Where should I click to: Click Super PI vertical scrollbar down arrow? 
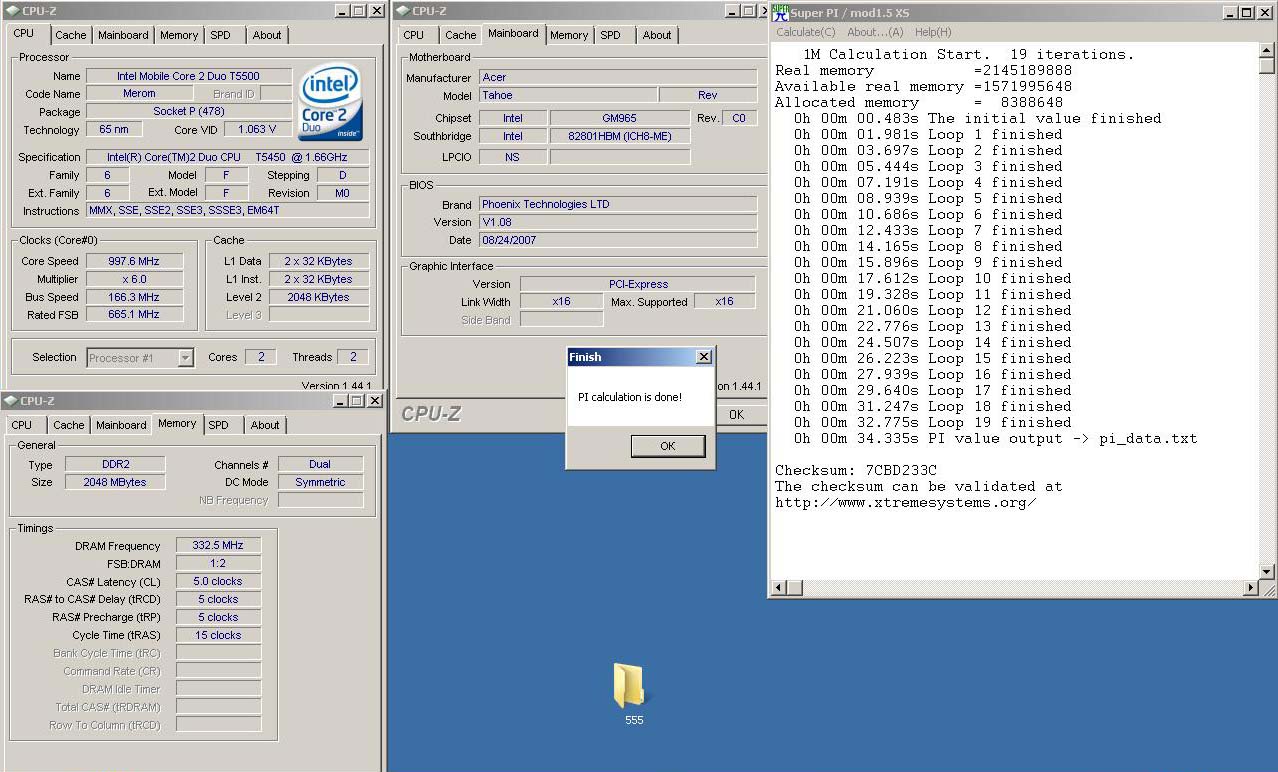click(1267, 572)
